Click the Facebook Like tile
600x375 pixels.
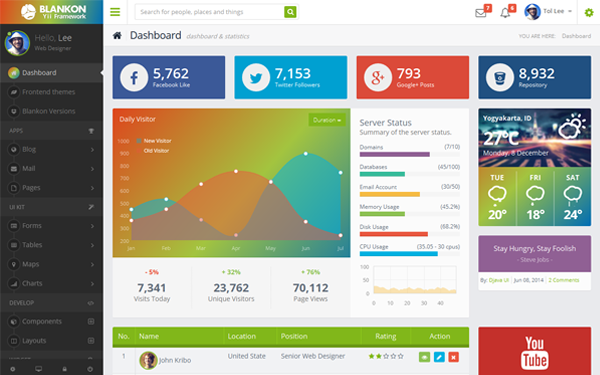[169, 77]
